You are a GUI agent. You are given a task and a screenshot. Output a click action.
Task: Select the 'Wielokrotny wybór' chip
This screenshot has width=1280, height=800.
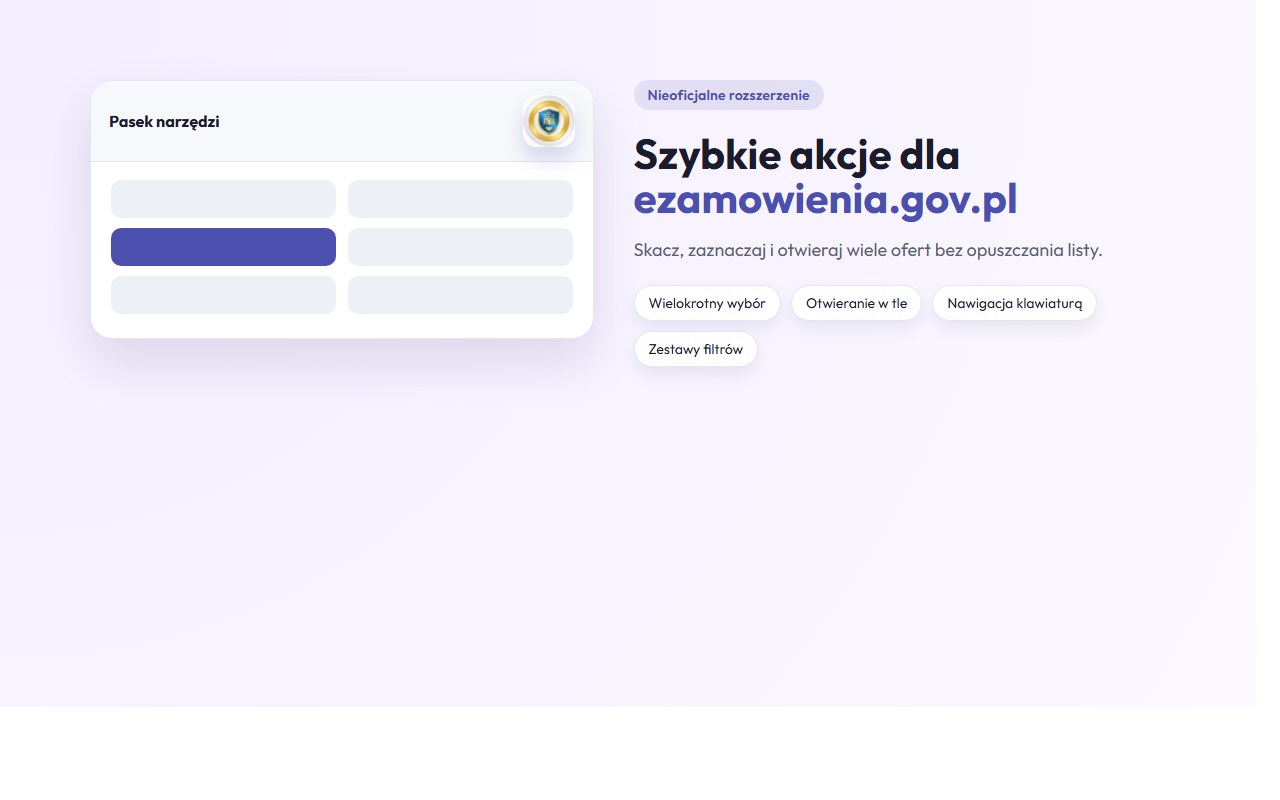click(x=707, y=303)
